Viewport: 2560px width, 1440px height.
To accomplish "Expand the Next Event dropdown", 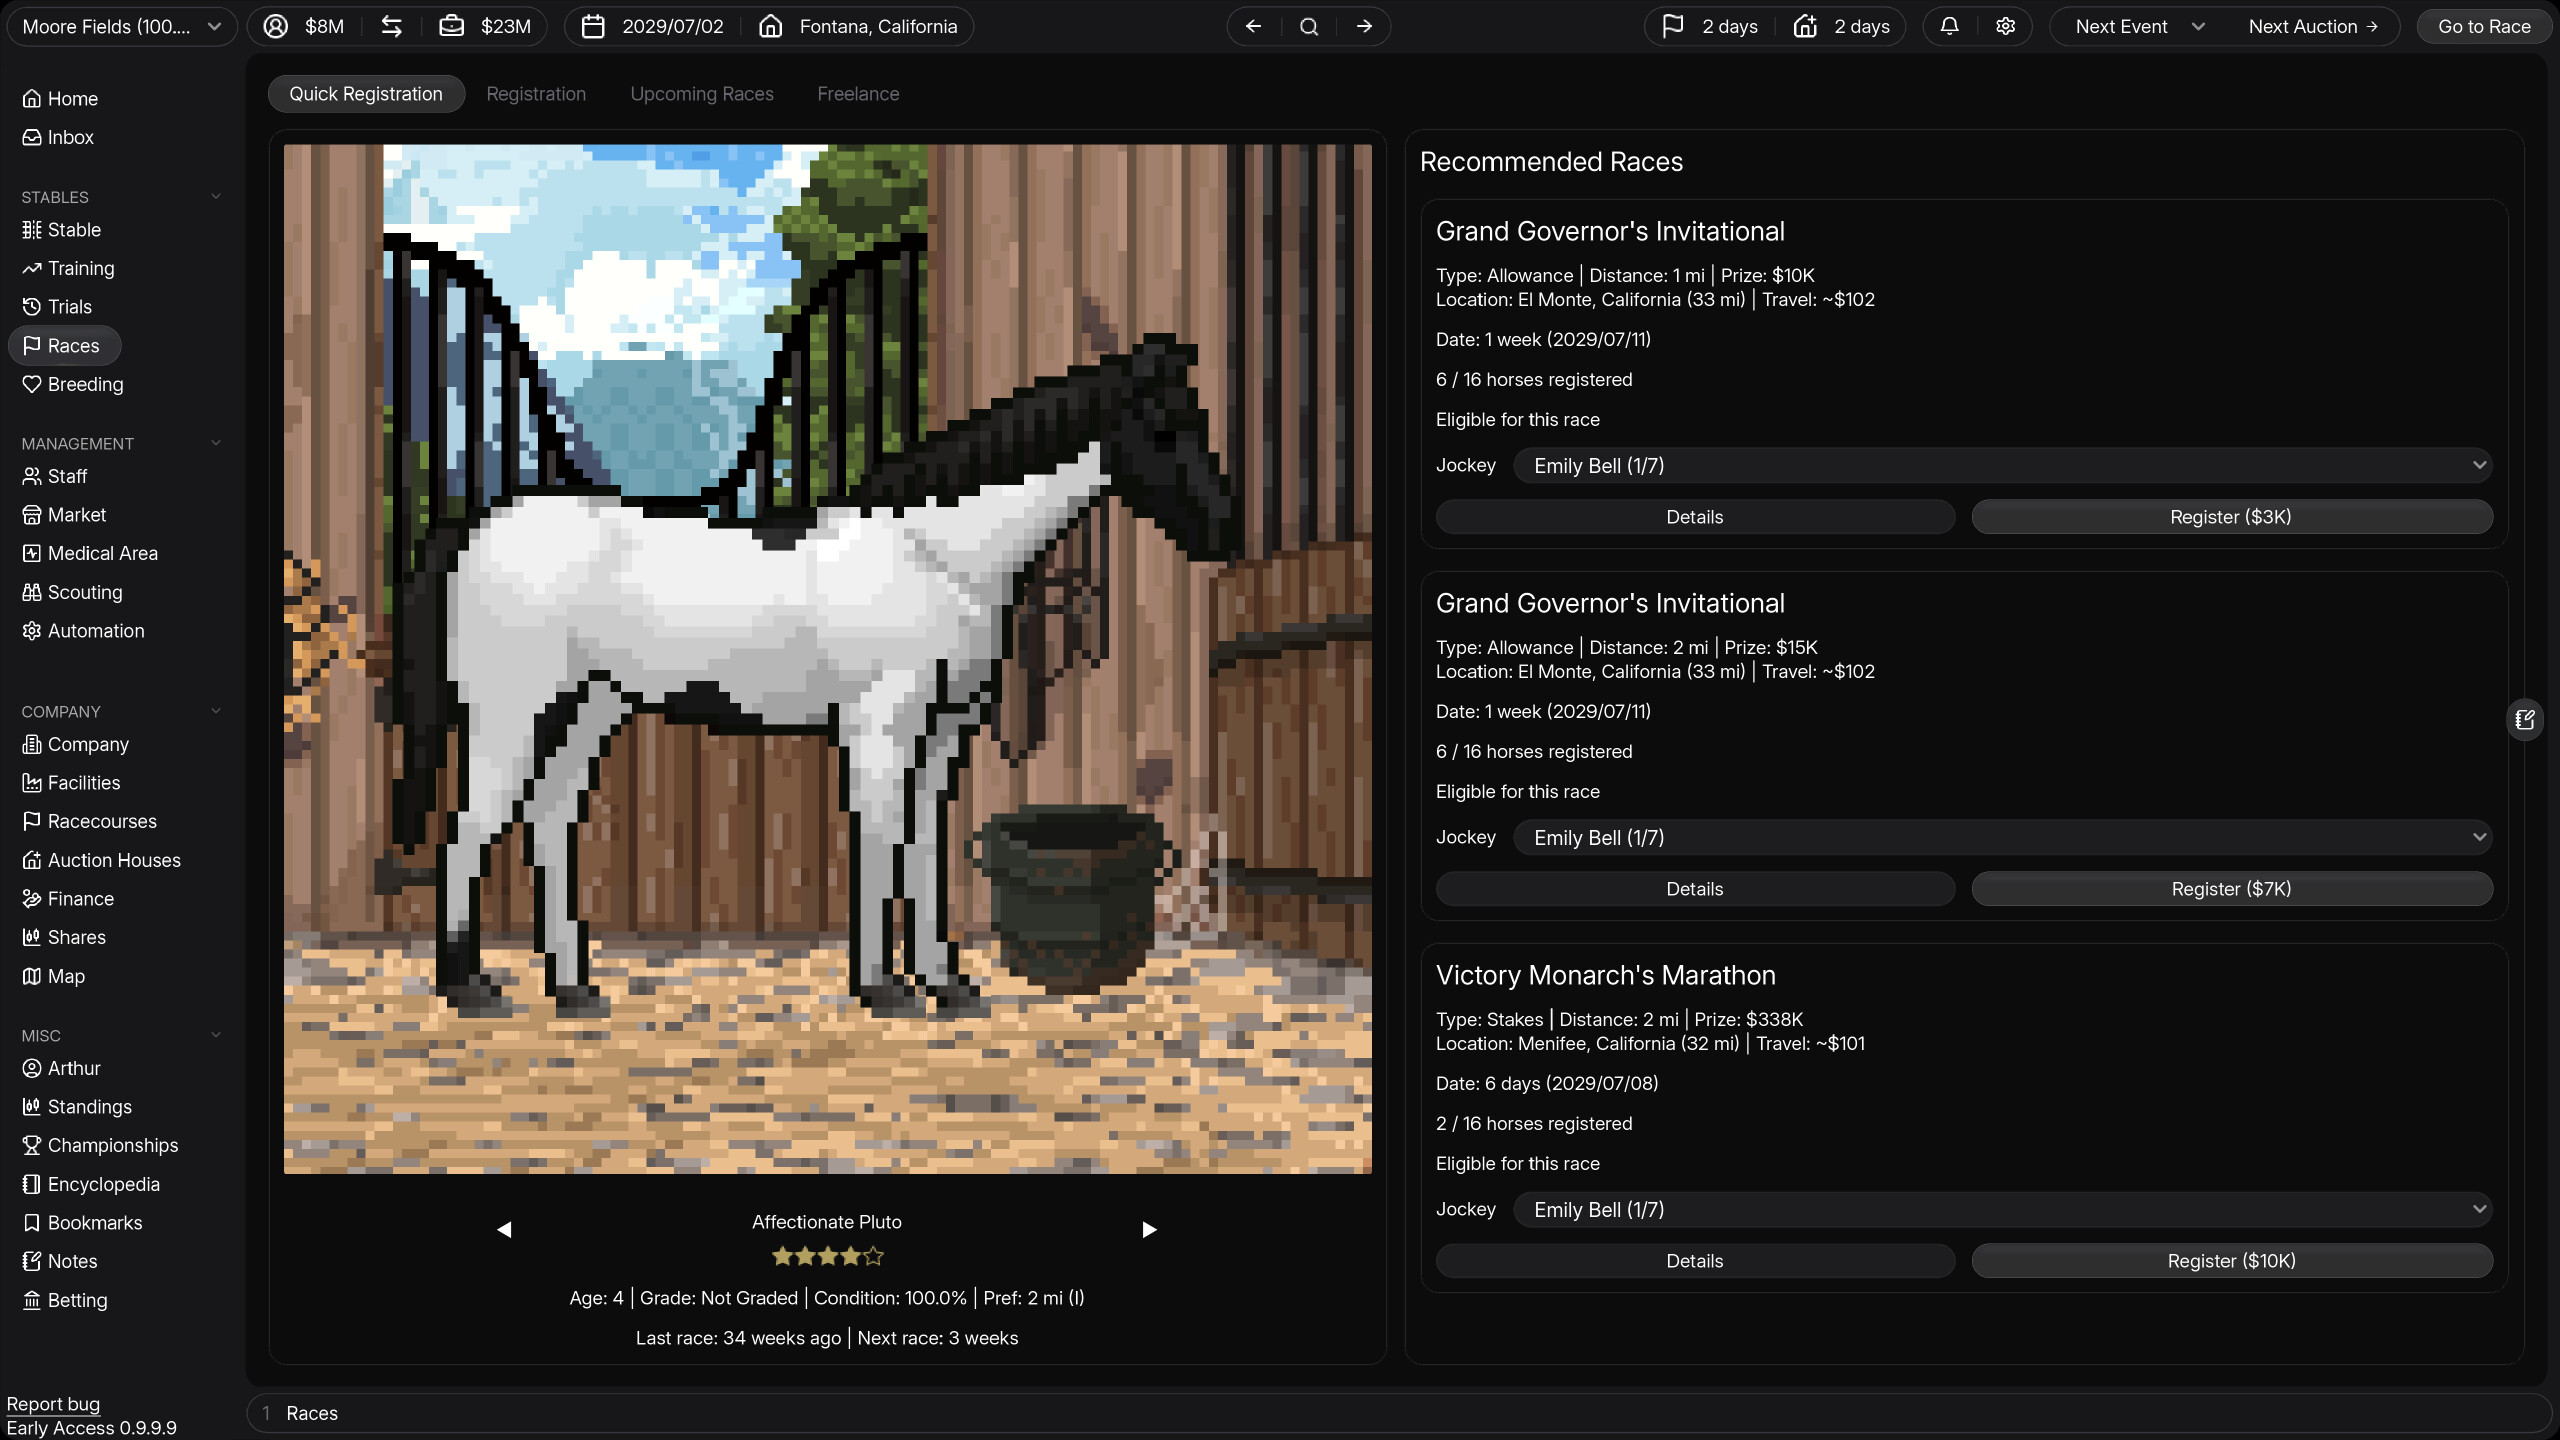I will 2139,26.
